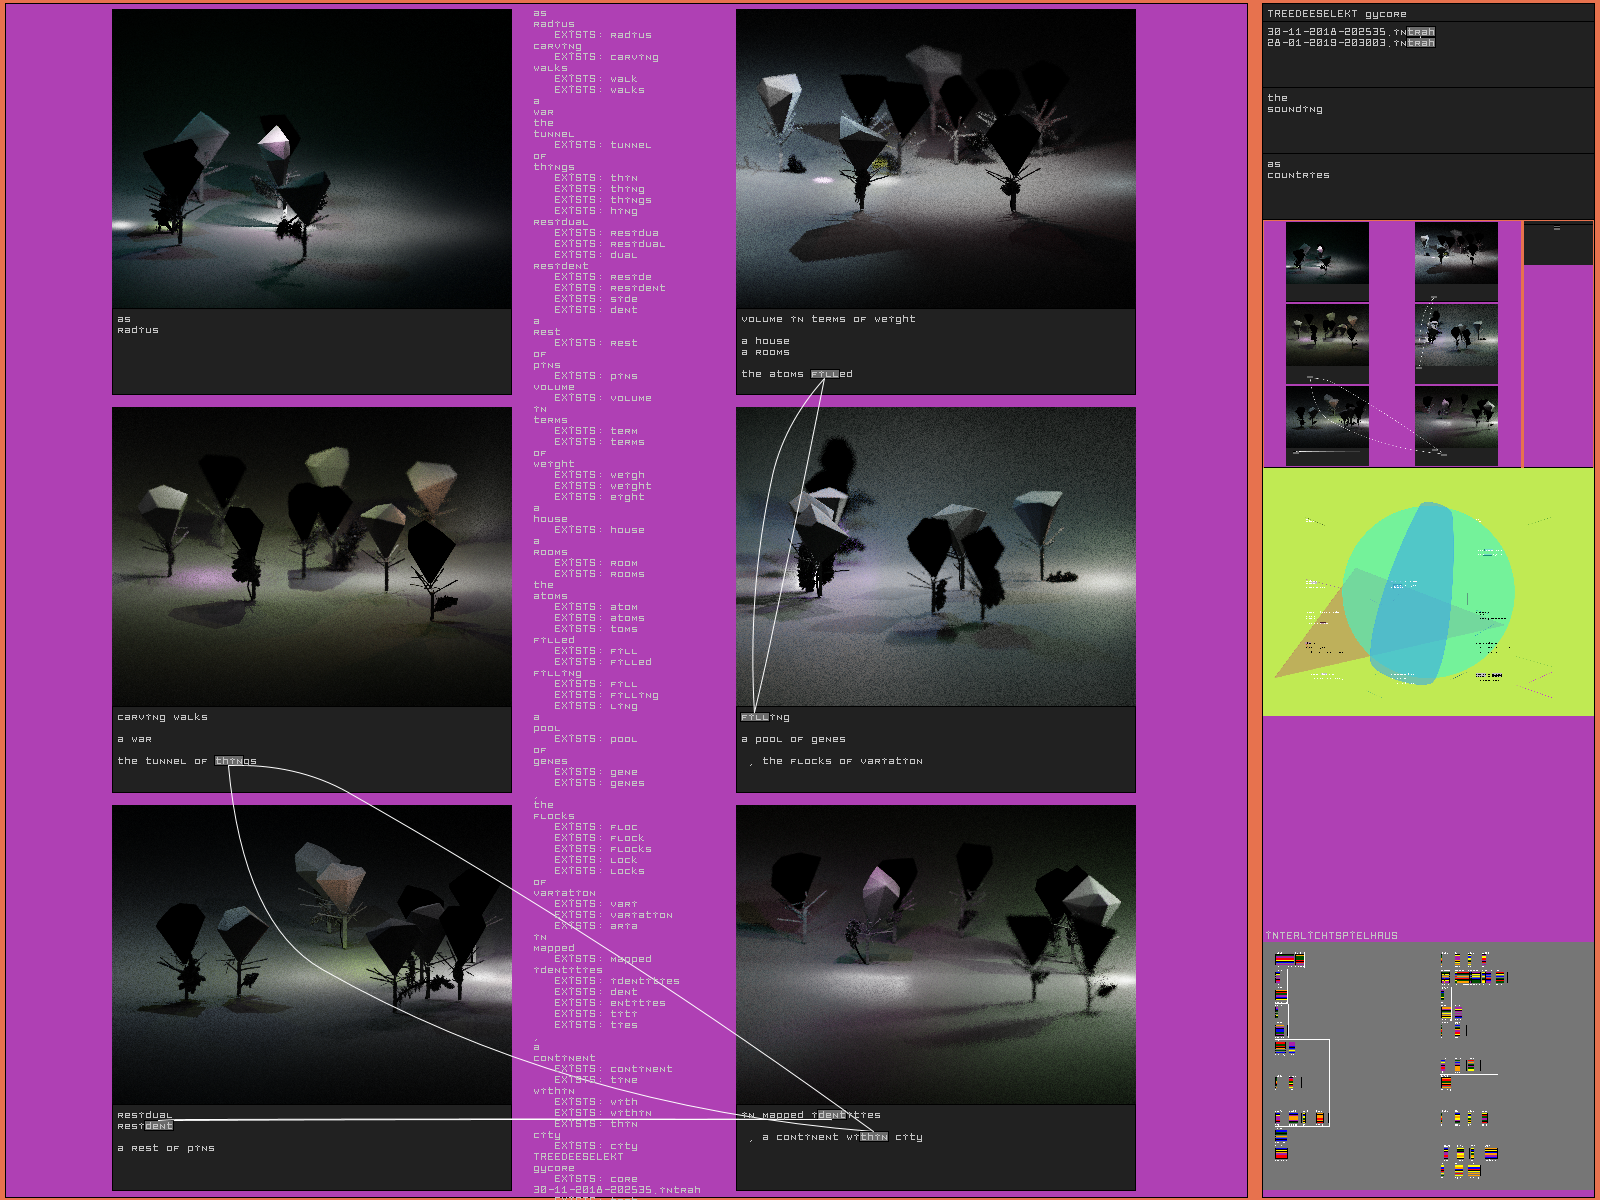
Task: Click the bottom-right 'in mapped identities' render
Action: 935,954
